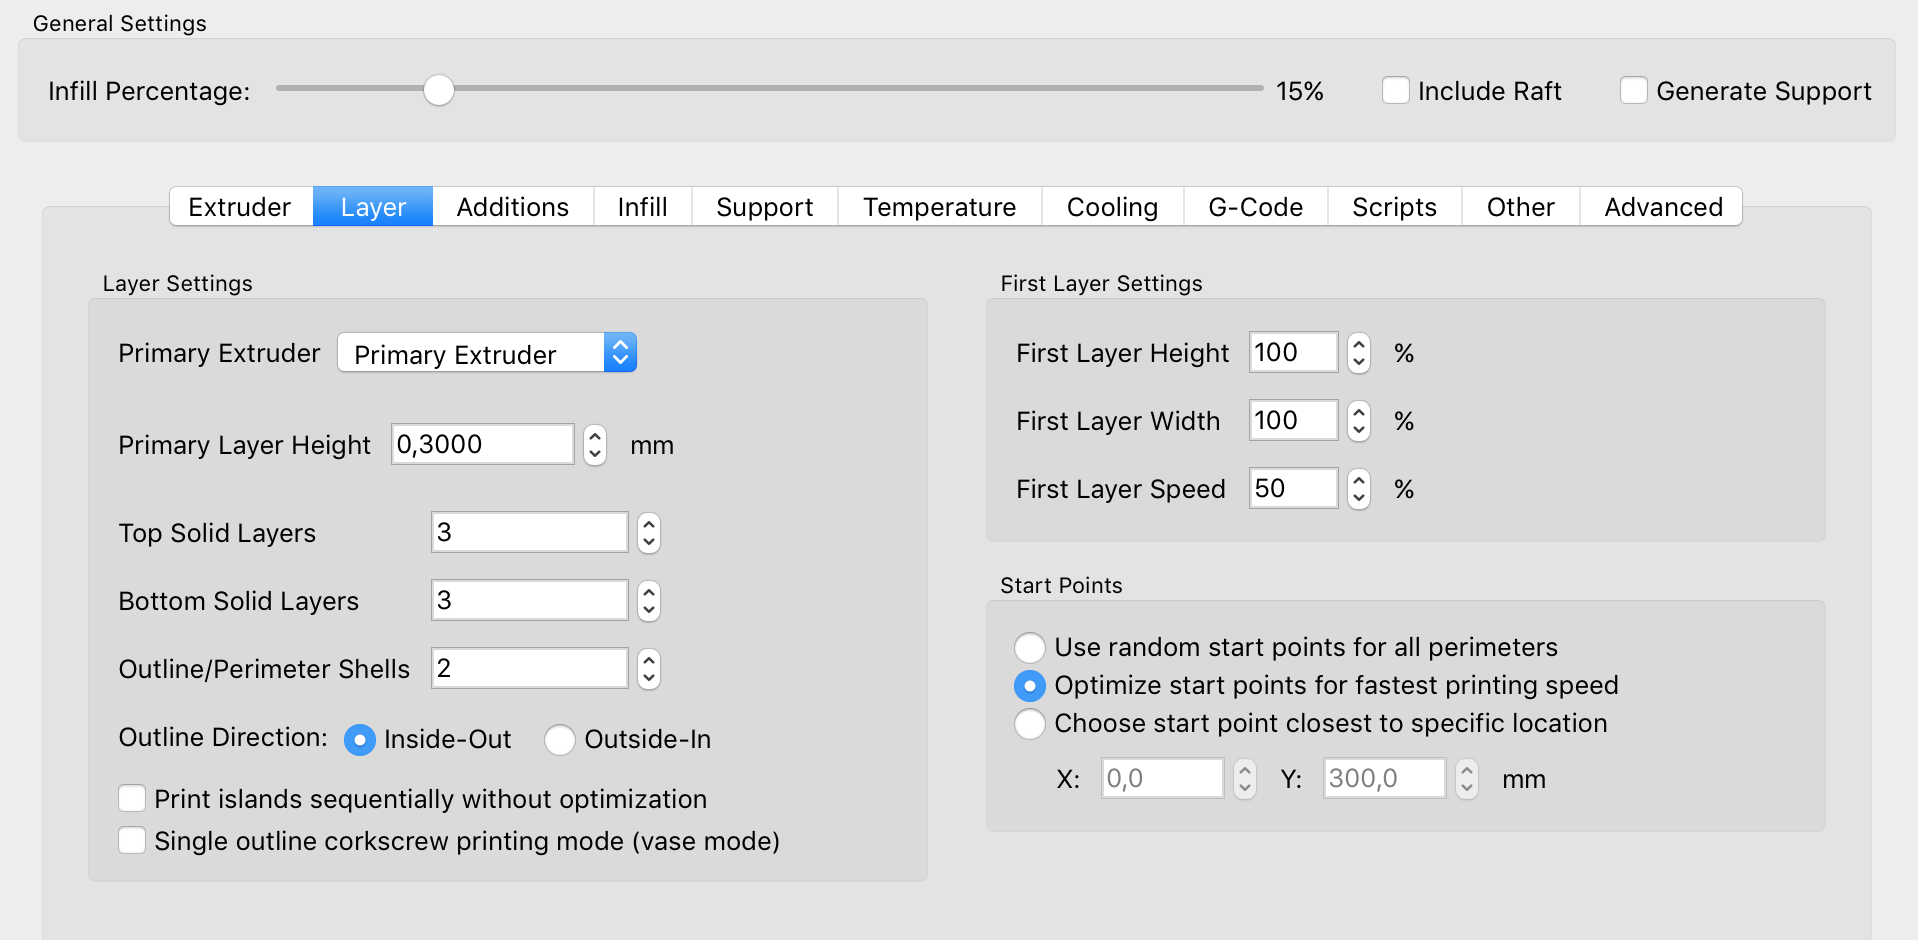The height and width of the screenshot is (940, 1918).
Task: Click the Infill Percentage slider handle
Action: [438, 90]
